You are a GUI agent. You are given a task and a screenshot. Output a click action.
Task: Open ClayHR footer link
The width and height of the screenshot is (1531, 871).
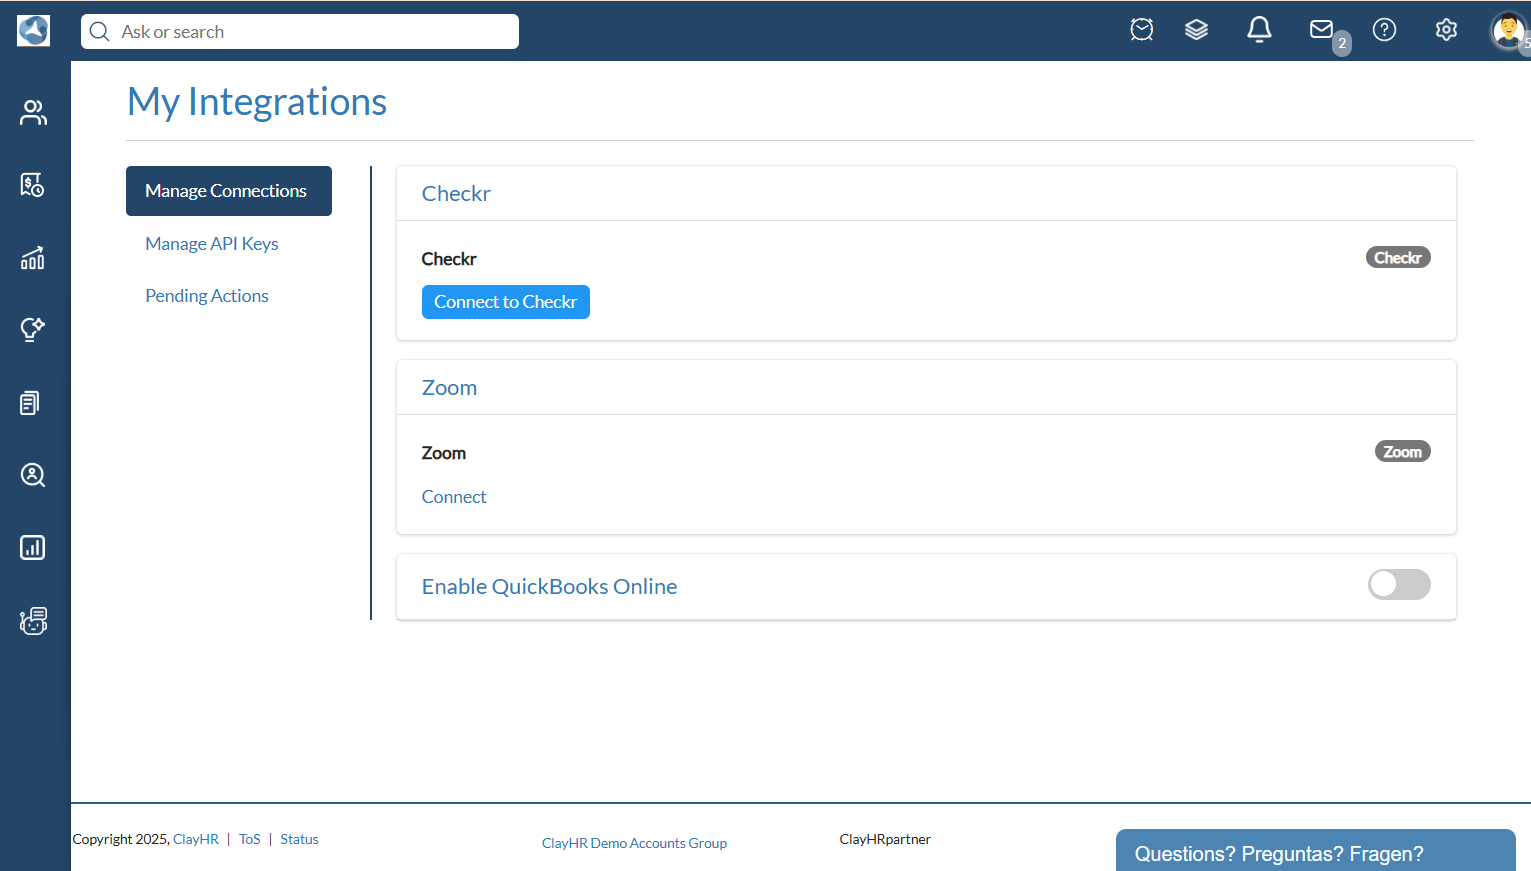(x=196, y=839)
